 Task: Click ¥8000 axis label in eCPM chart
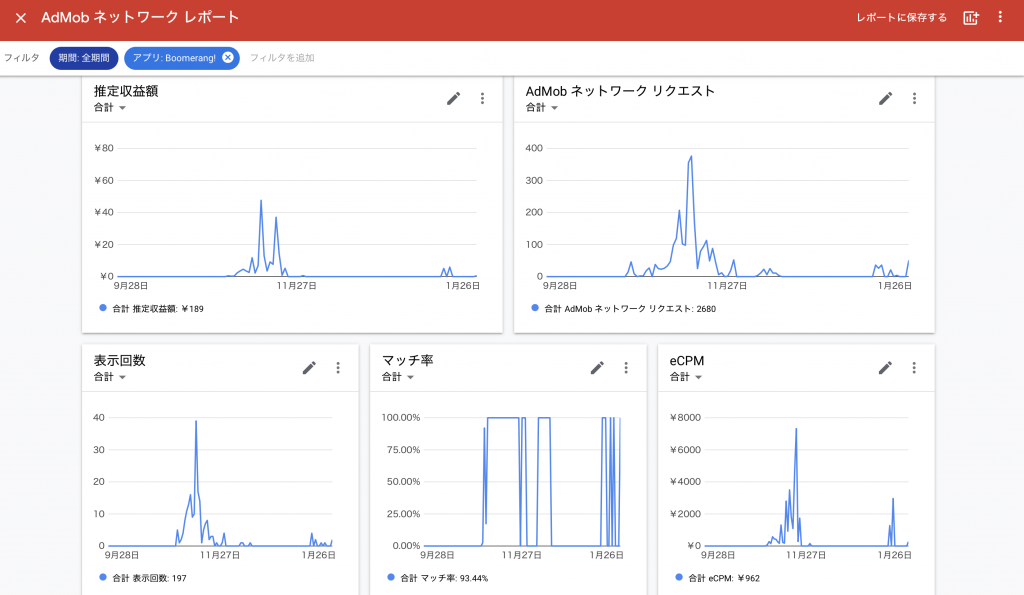tap(685, 417)
